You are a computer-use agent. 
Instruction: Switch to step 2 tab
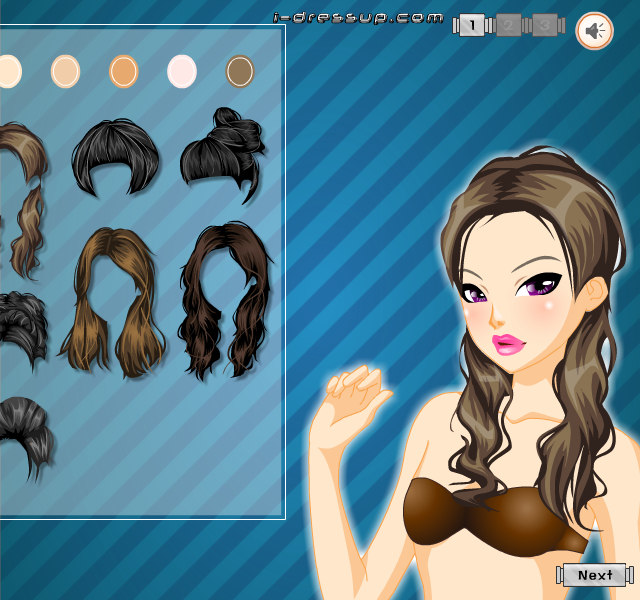(x=509, y=25)
